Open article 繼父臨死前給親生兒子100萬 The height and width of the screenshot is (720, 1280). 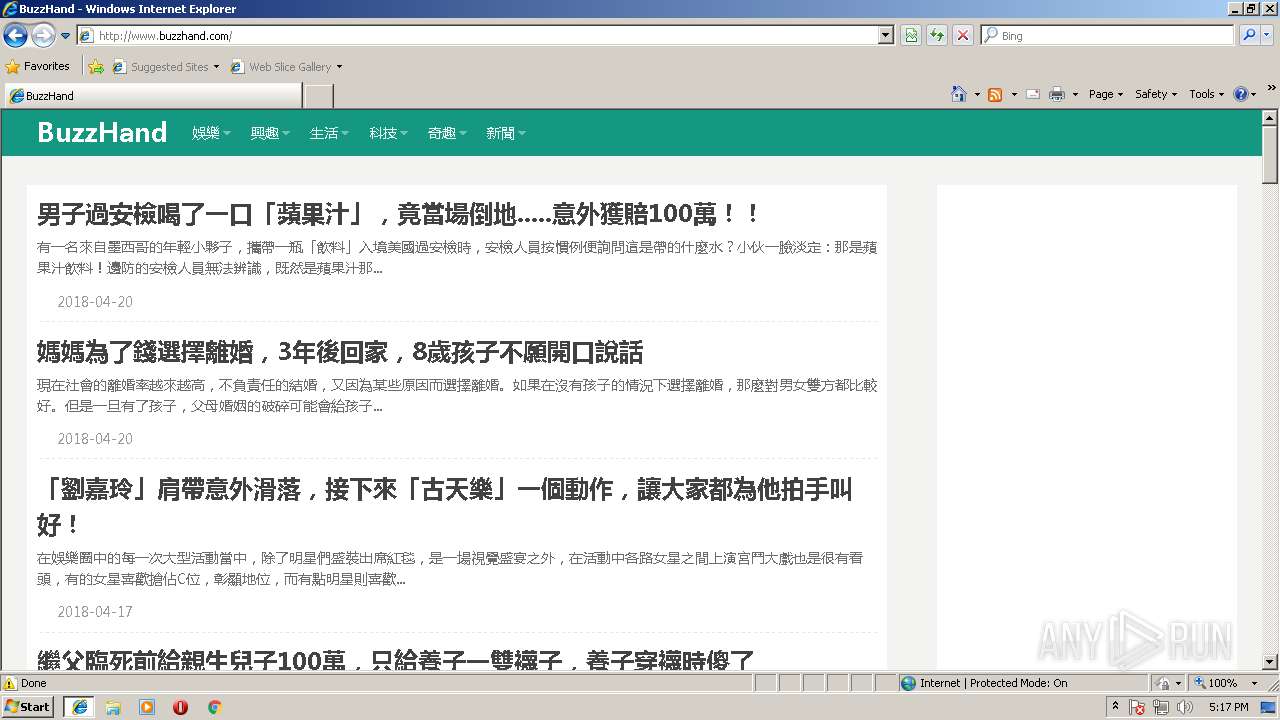396,659
